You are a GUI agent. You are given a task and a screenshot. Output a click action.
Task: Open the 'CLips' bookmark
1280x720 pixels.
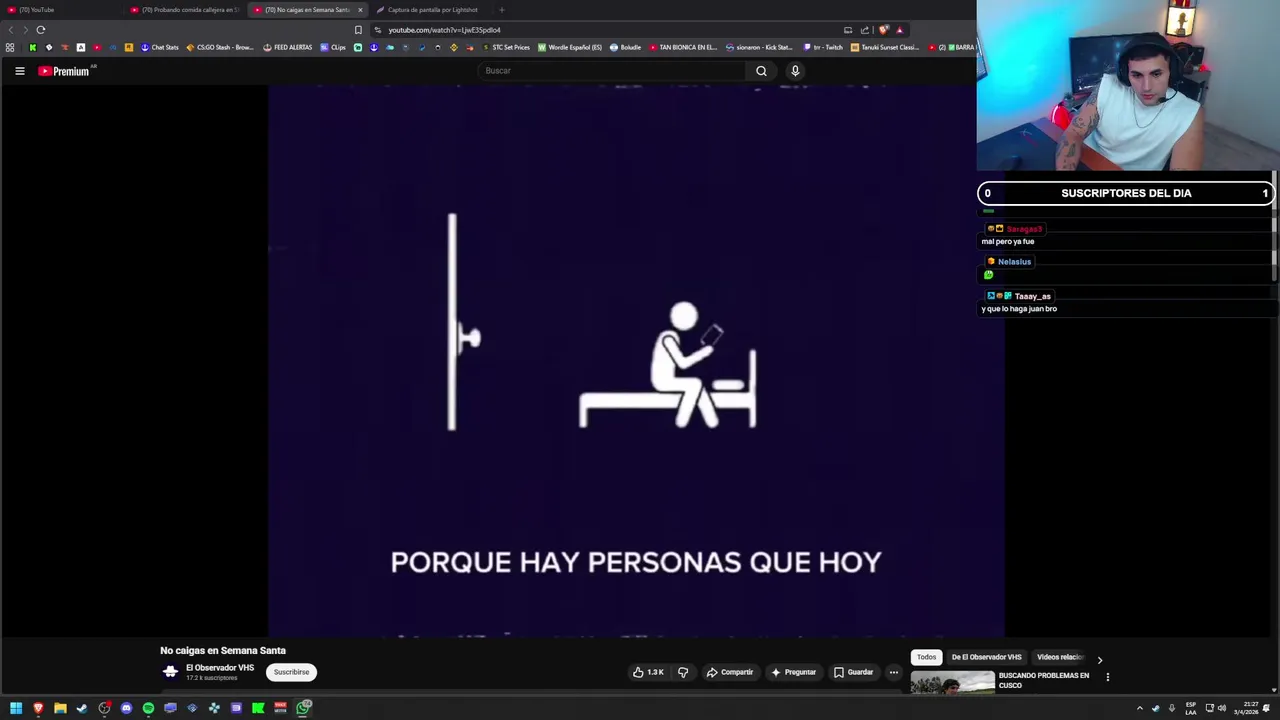tap(333, 47)
